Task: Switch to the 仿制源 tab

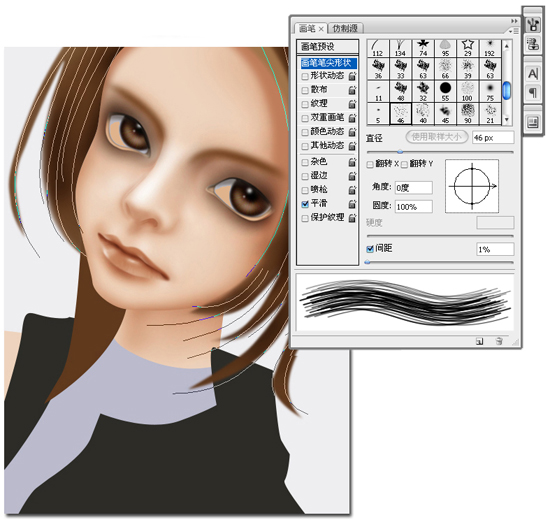Action: (345, 28)
